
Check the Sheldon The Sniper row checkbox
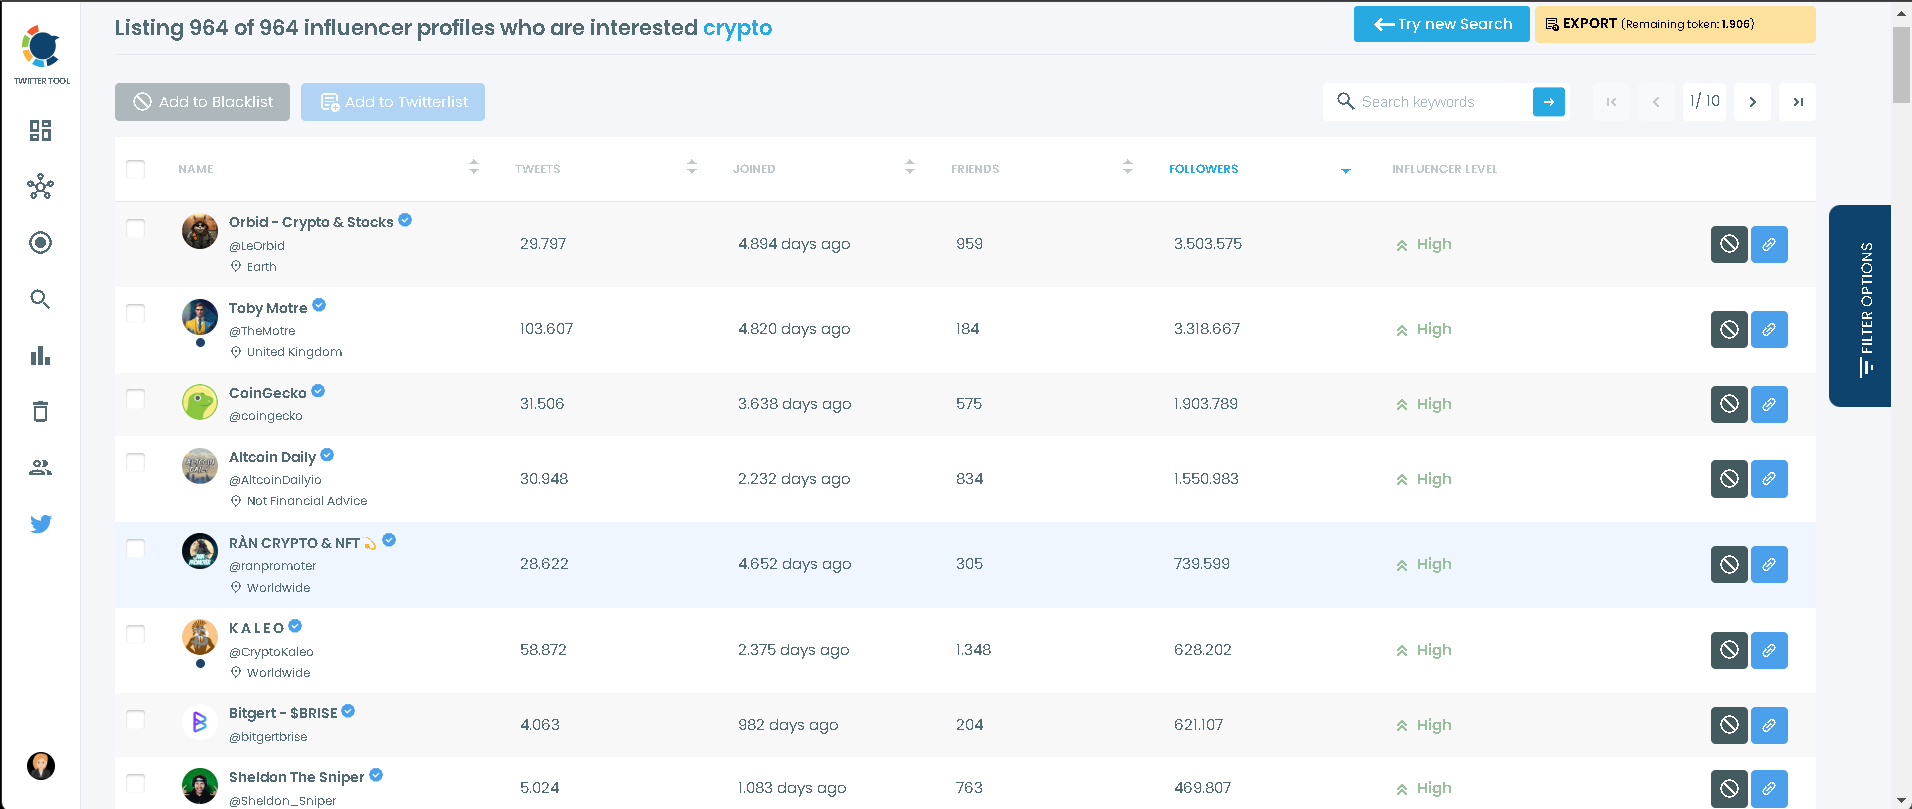(x=136, y=782)
